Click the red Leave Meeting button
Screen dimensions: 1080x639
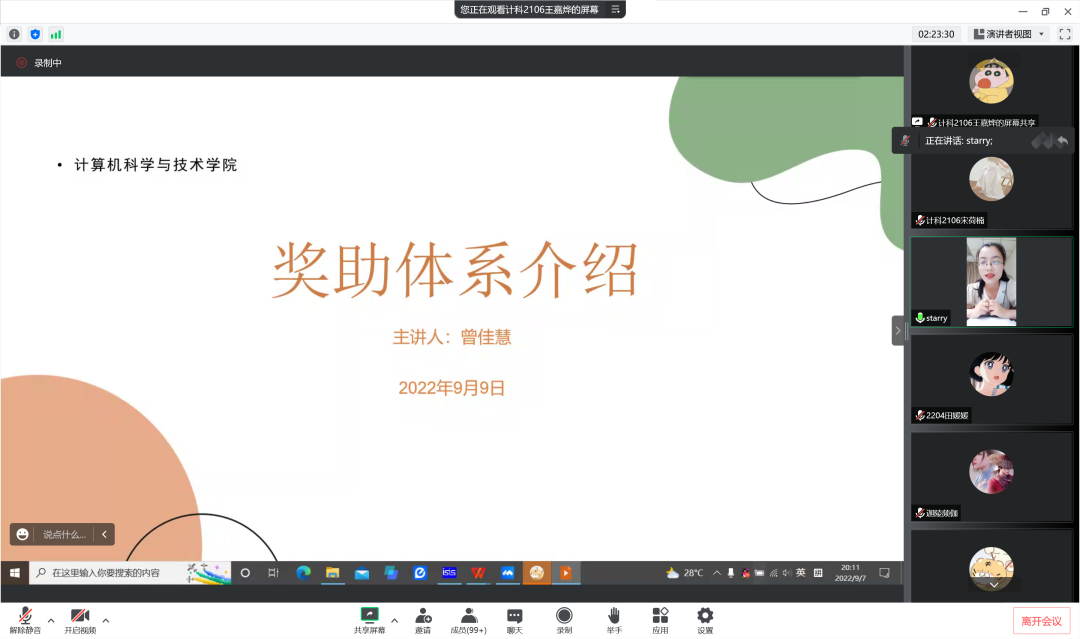click(1041, 621)
